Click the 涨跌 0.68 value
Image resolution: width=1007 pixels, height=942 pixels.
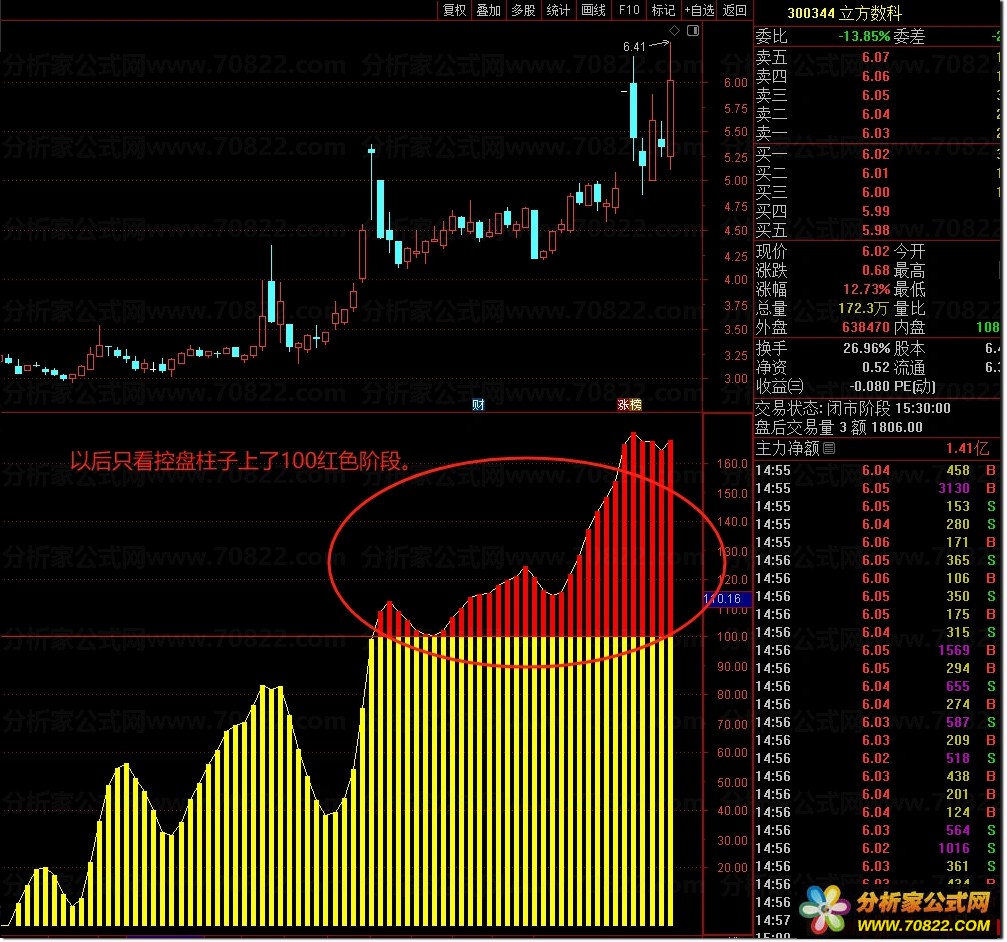point(876,270)
